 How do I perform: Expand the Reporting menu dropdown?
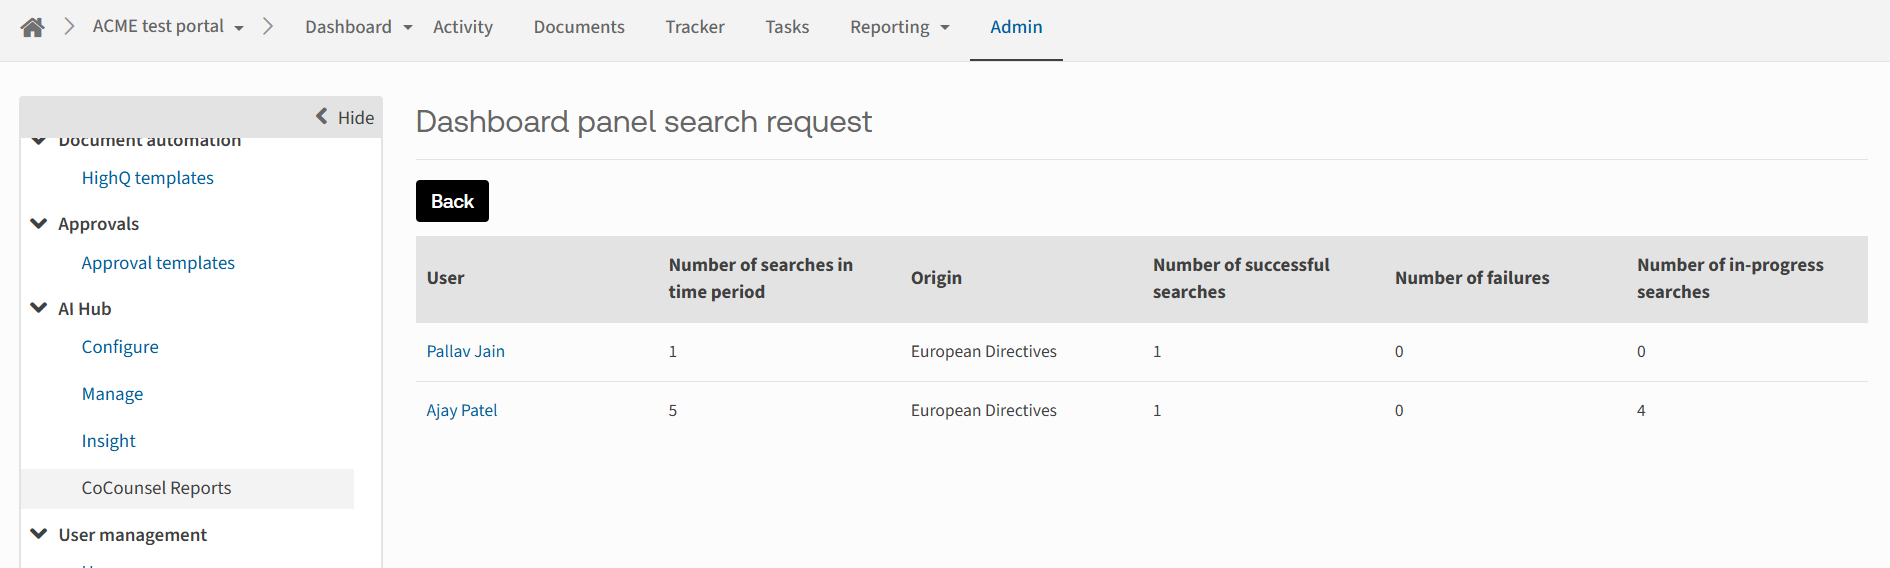point(944,28)
